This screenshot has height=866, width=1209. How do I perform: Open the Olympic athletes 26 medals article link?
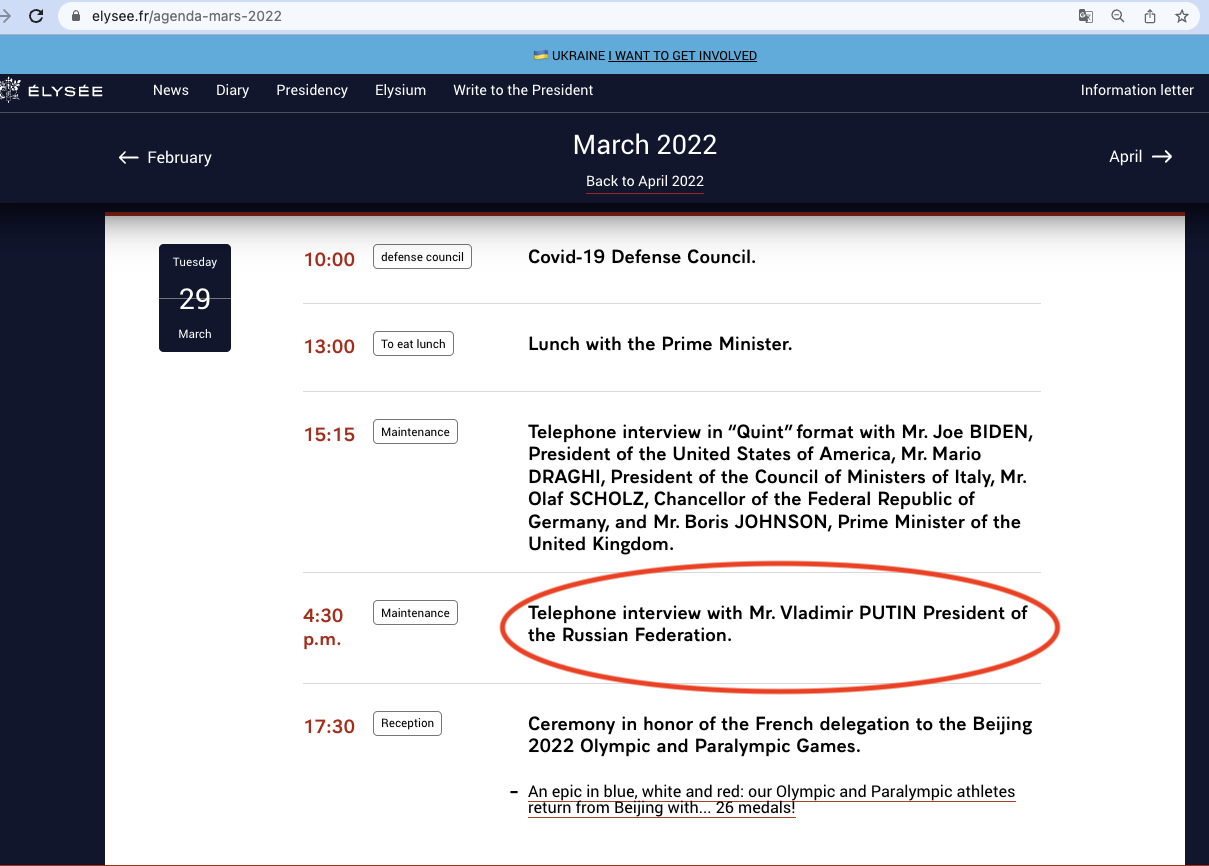click(771, 799)
